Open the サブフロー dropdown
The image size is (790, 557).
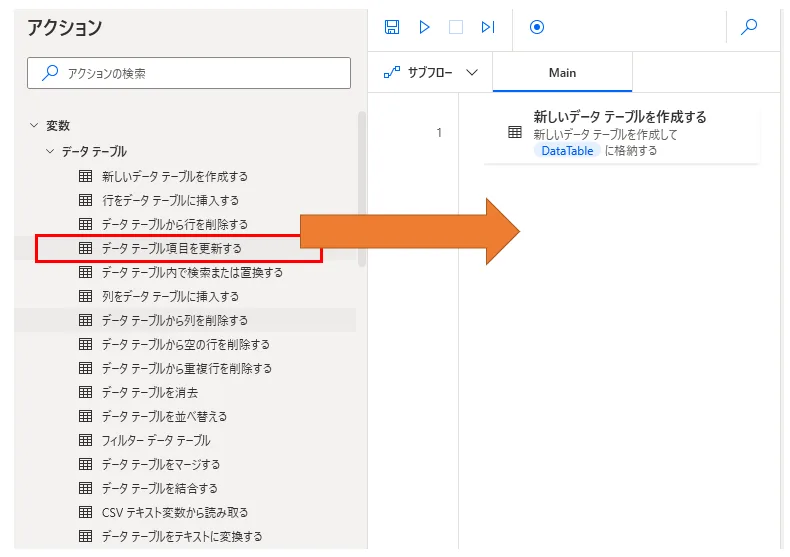[431, 73]
